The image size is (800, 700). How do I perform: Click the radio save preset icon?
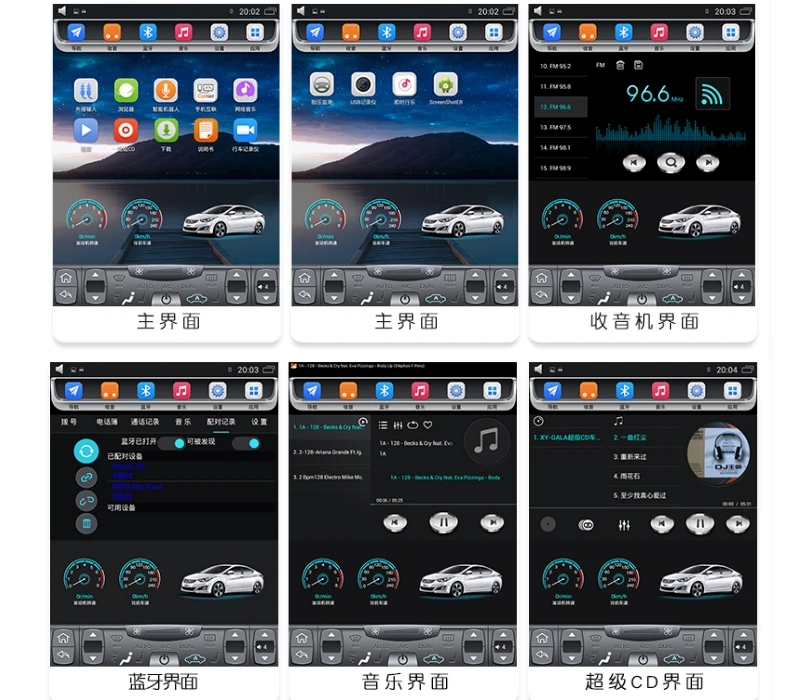(638, 65)
